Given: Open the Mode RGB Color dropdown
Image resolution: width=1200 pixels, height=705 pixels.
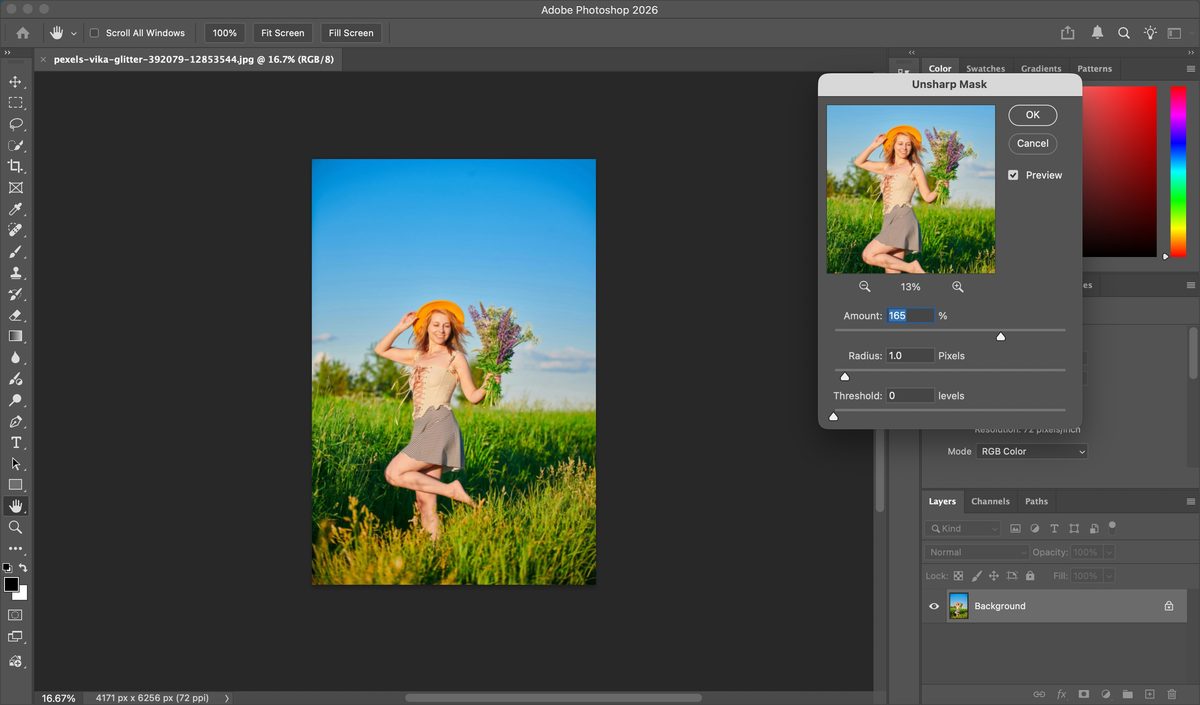Looking at the screenshot, I should pyautogui.click(x=1032, y=452).
